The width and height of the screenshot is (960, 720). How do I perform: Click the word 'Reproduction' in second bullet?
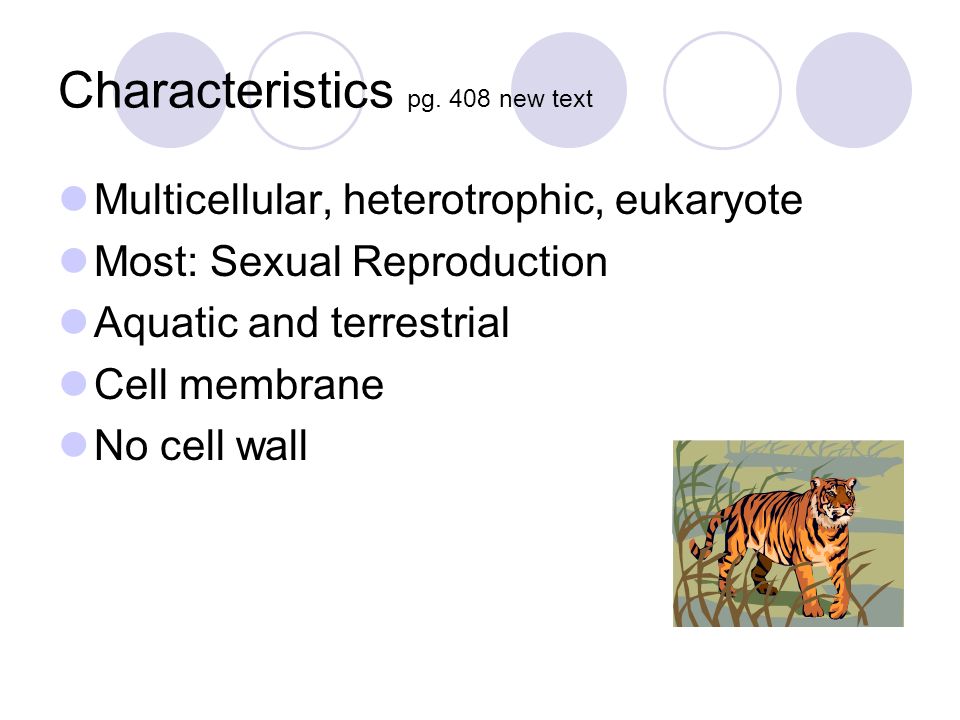(479, 261)
